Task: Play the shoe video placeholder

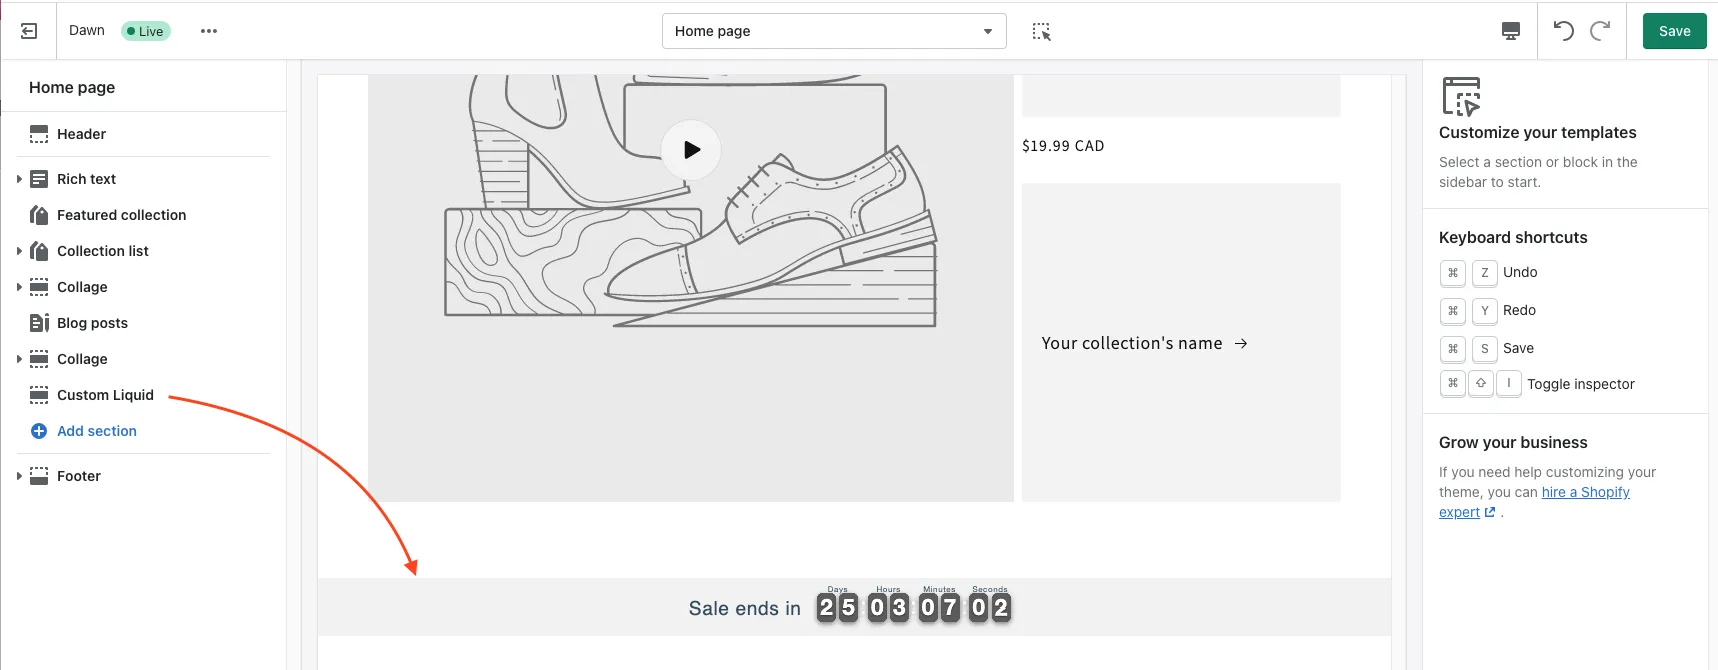Action: [691, 150]
